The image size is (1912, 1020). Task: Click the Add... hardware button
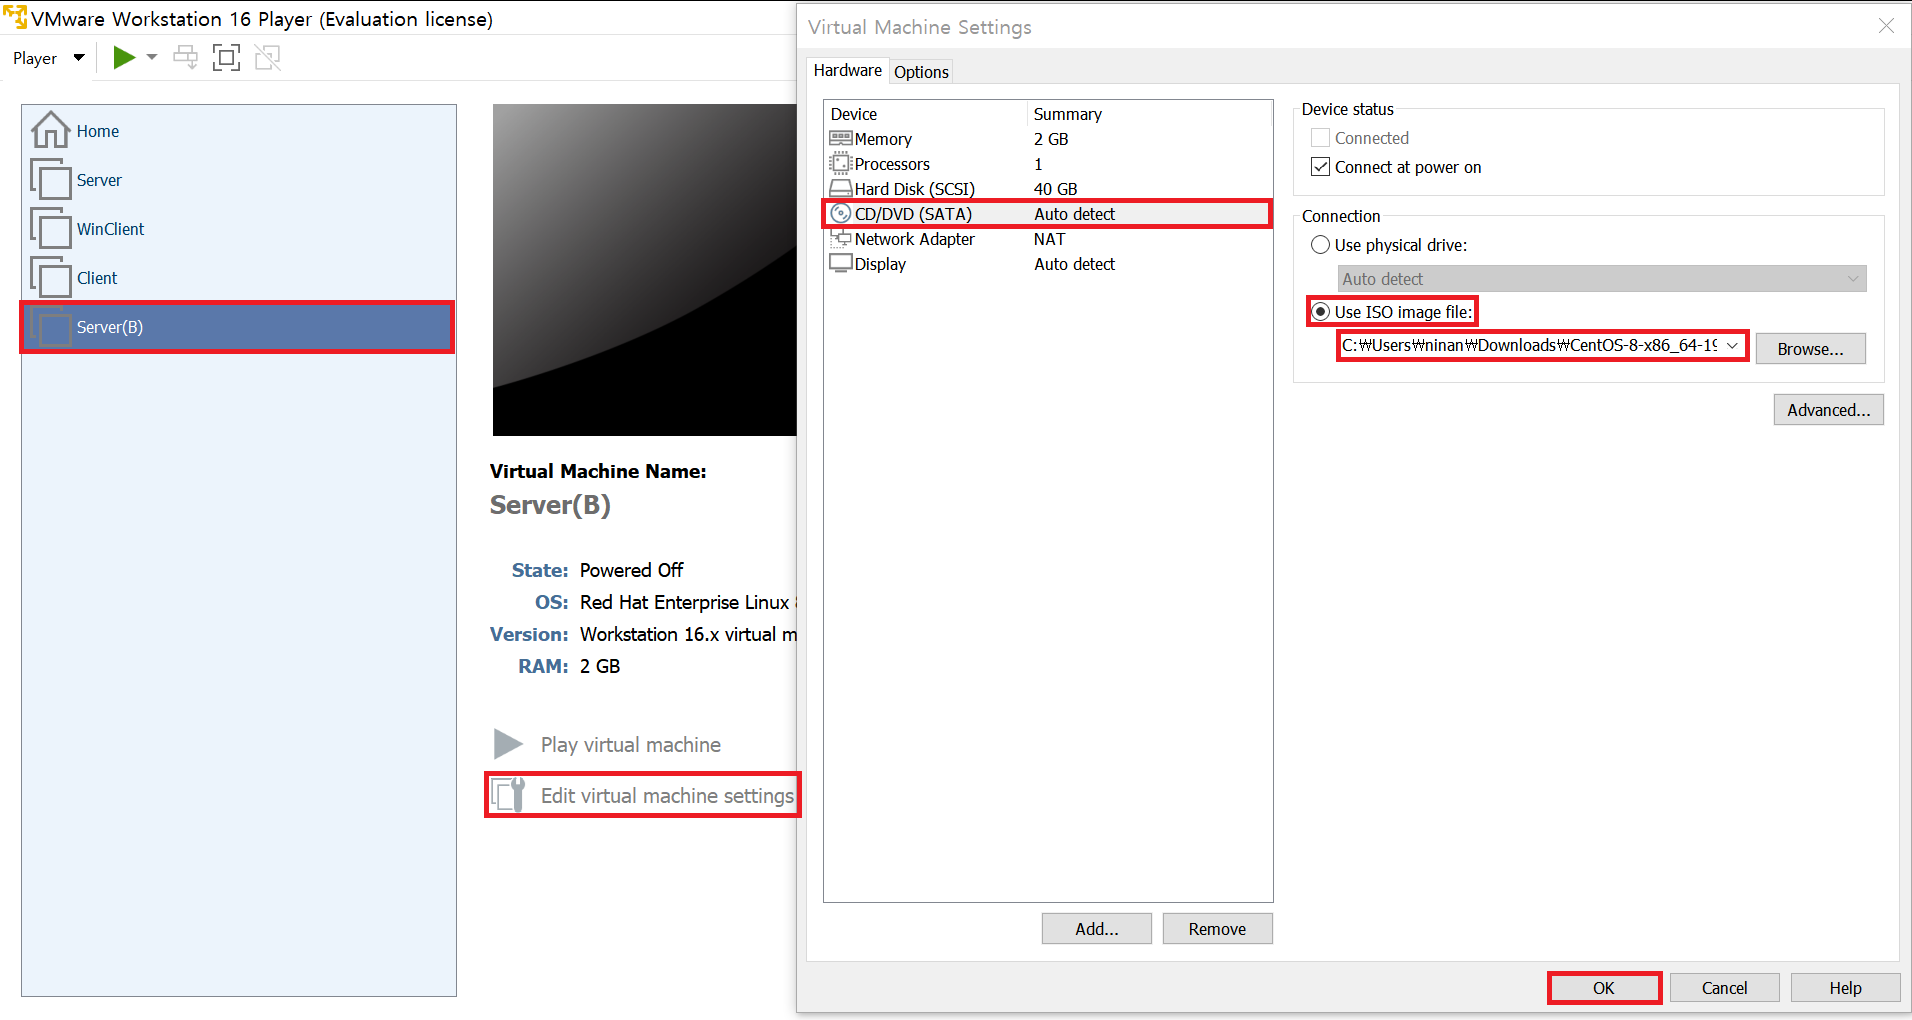tap(1096, 929)
